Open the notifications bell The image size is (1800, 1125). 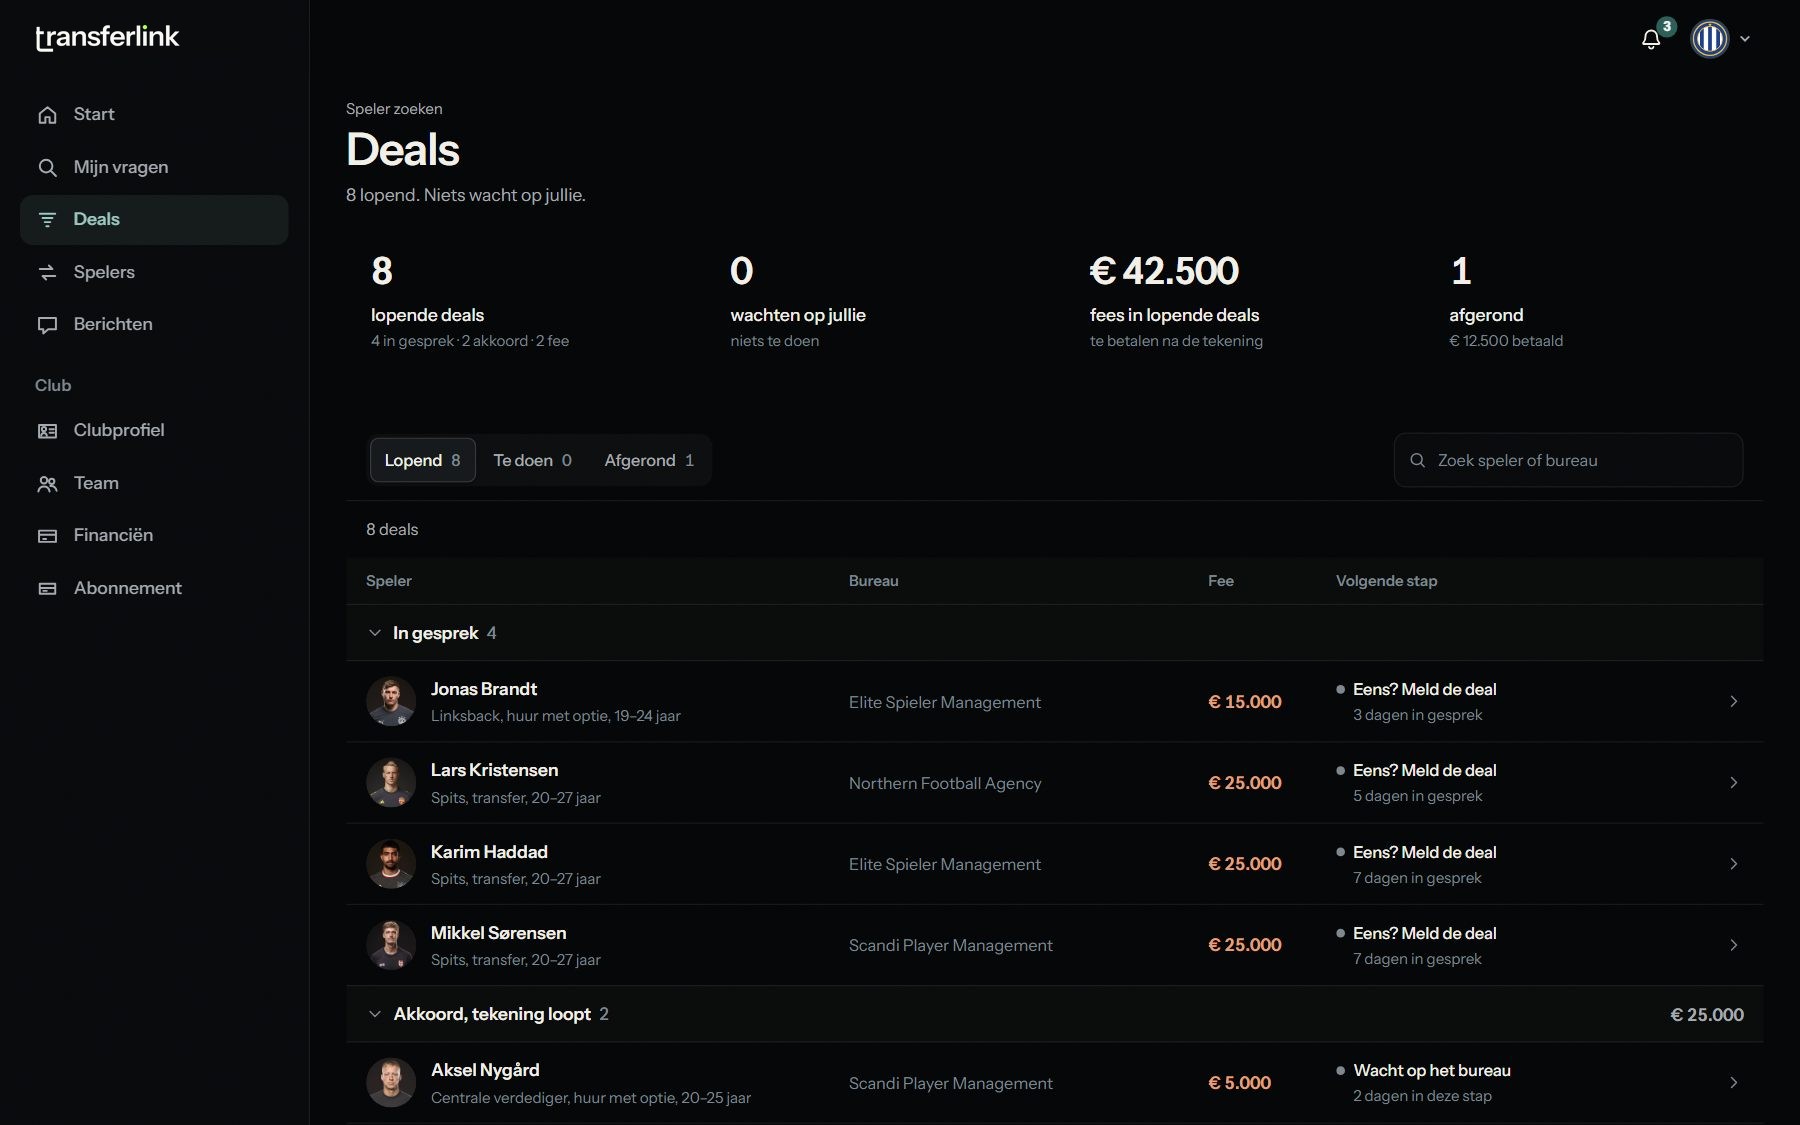[x=1651, y=39]
